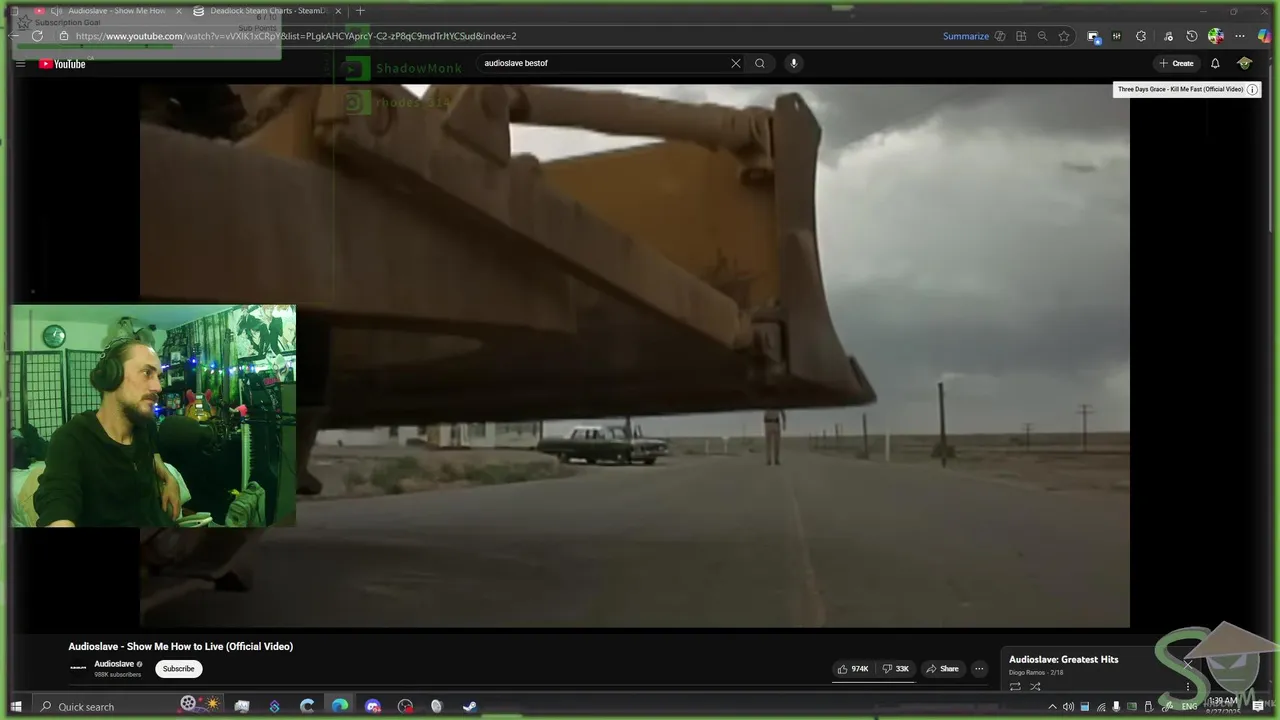View site information lock icon
This screenshot has height=720, width=1280.
(64, 36)
